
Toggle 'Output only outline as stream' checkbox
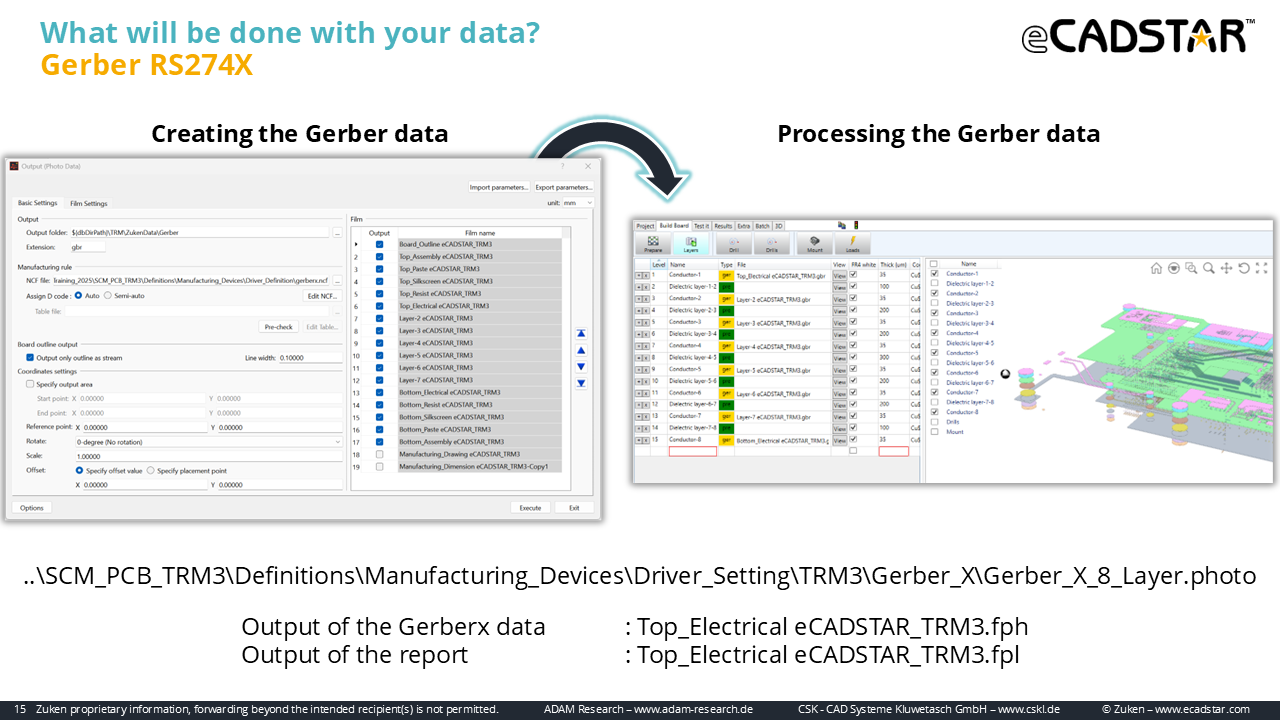point(30,357)
